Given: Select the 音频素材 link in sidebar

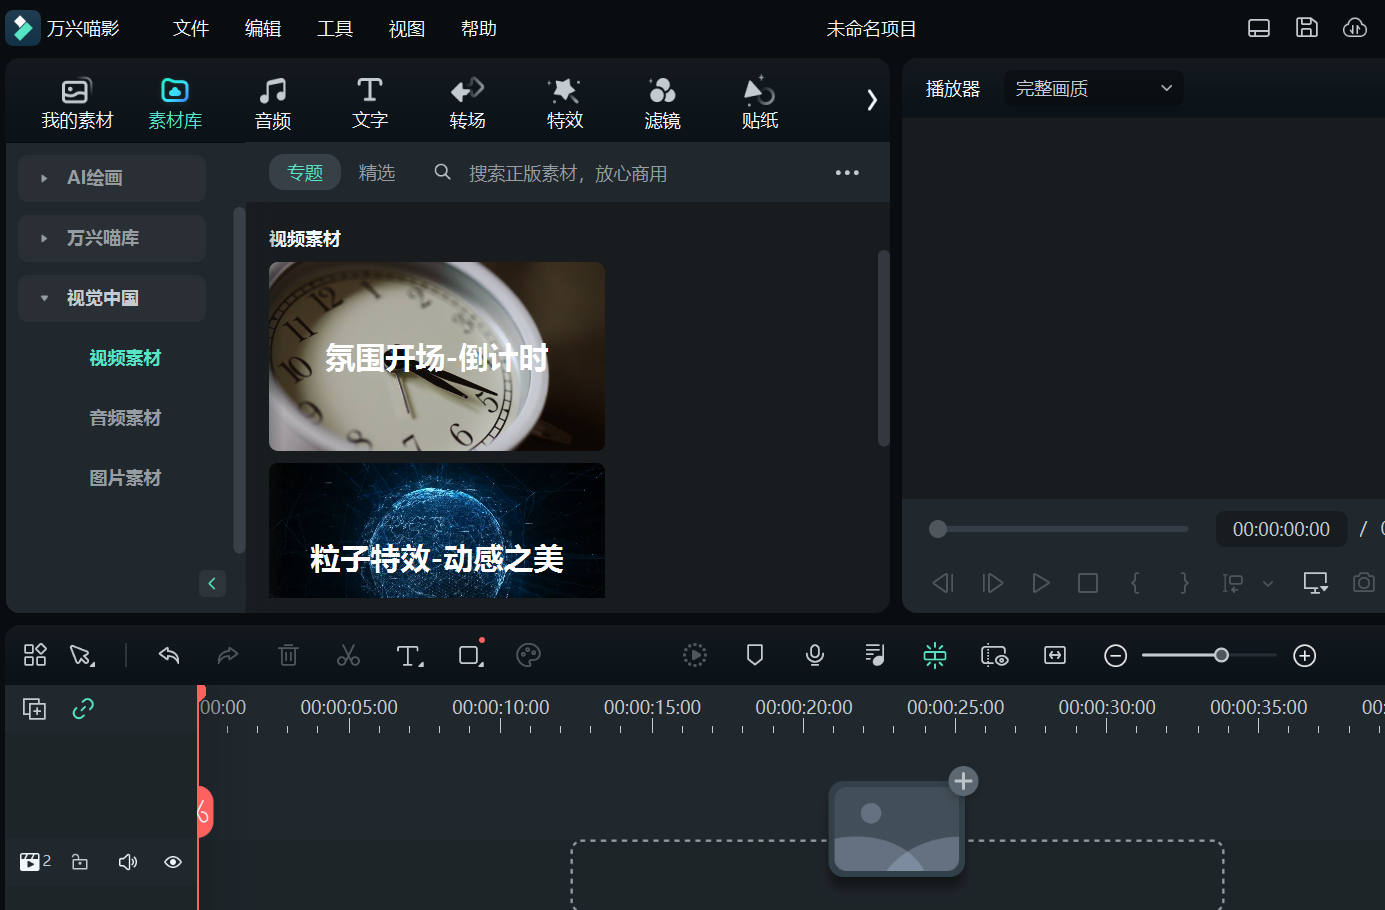Looking at the screenshot, I should (x=125, y=417).
